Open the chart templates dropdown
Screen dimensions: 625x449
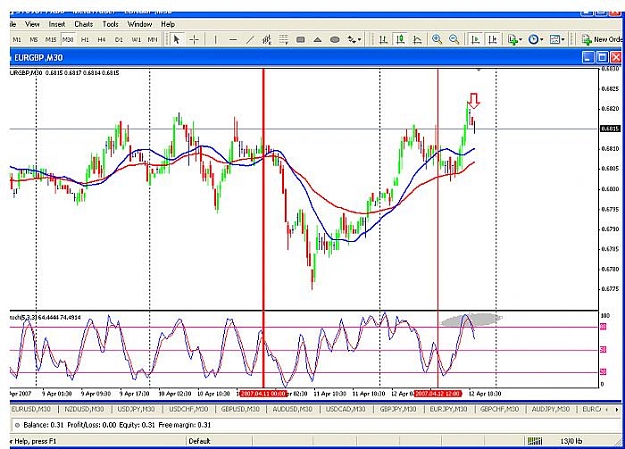pos(557,39)
